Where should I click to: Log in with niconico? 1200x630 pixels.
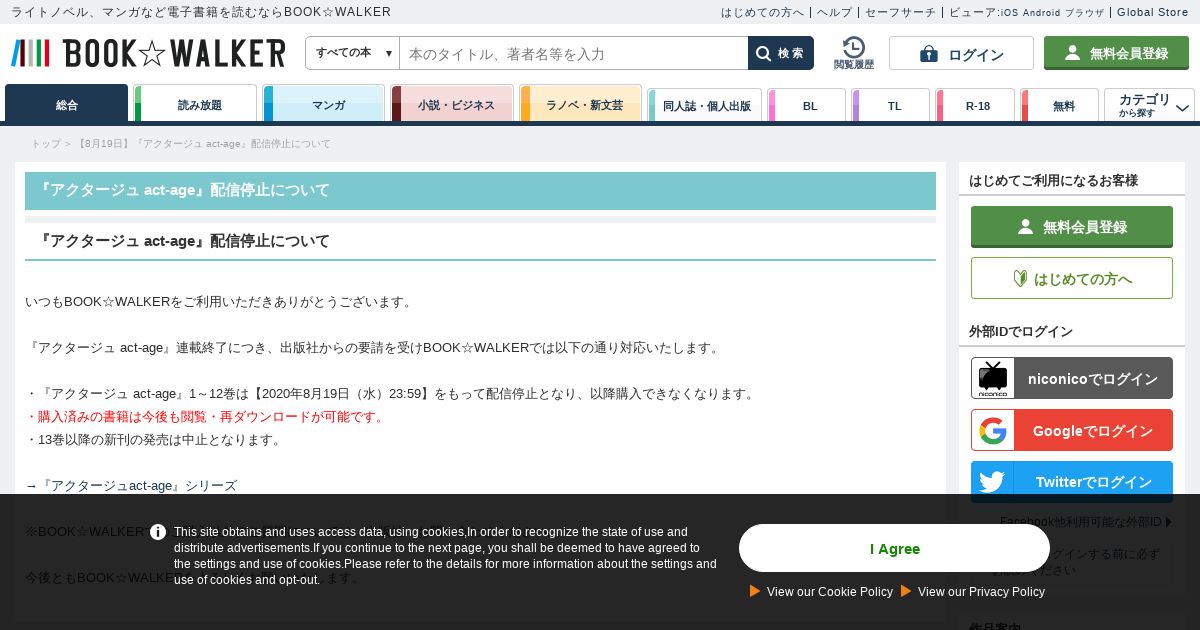pyautogui.click(x=1072, y=378)
